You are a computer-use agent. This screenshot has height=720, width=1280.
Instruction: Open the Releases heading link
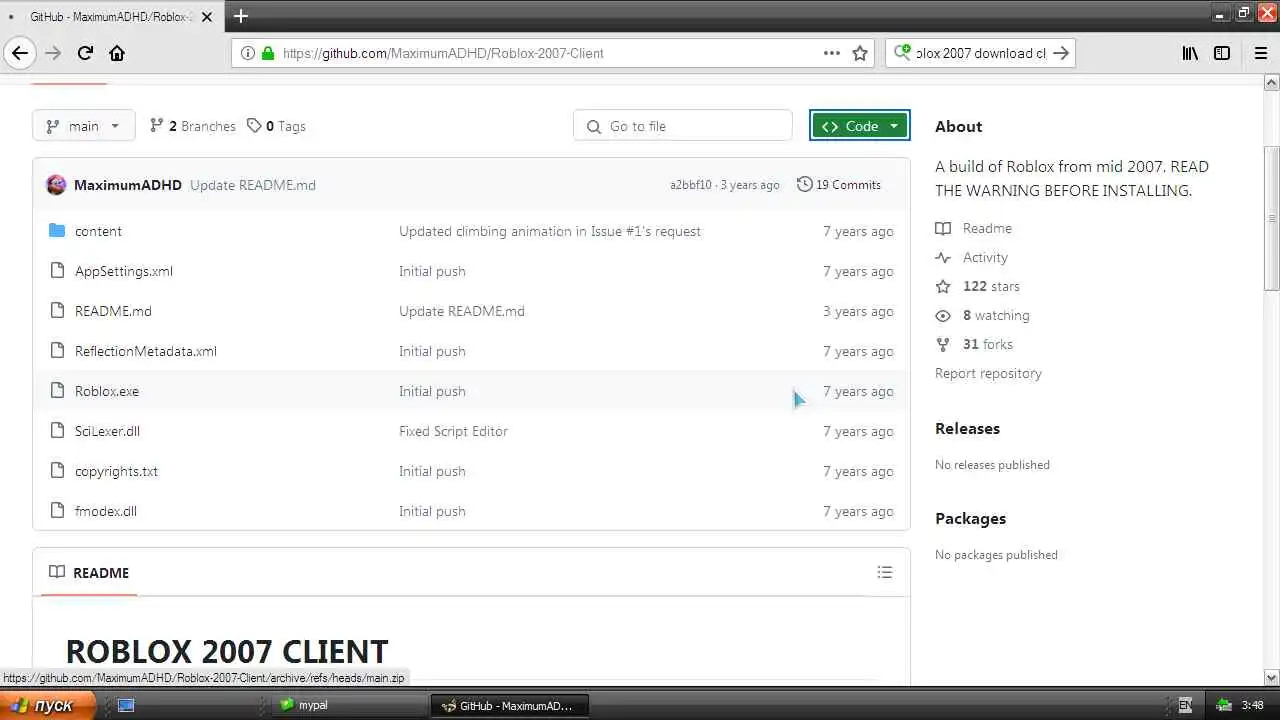(x=967, y=428)
